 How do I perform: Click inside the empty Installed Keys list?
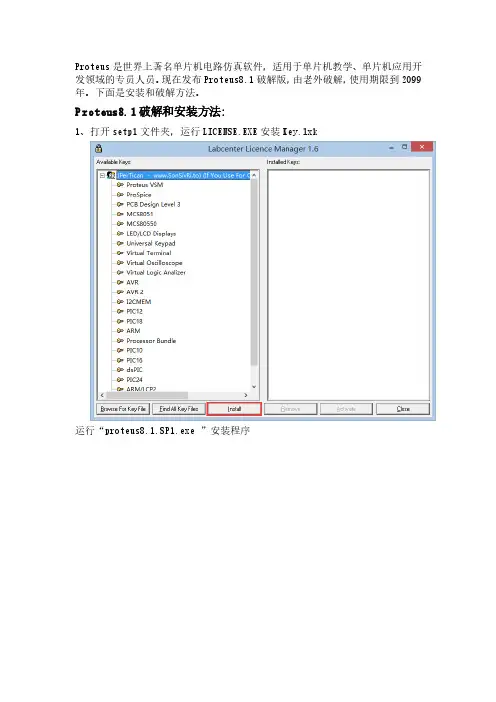point(348,285)
